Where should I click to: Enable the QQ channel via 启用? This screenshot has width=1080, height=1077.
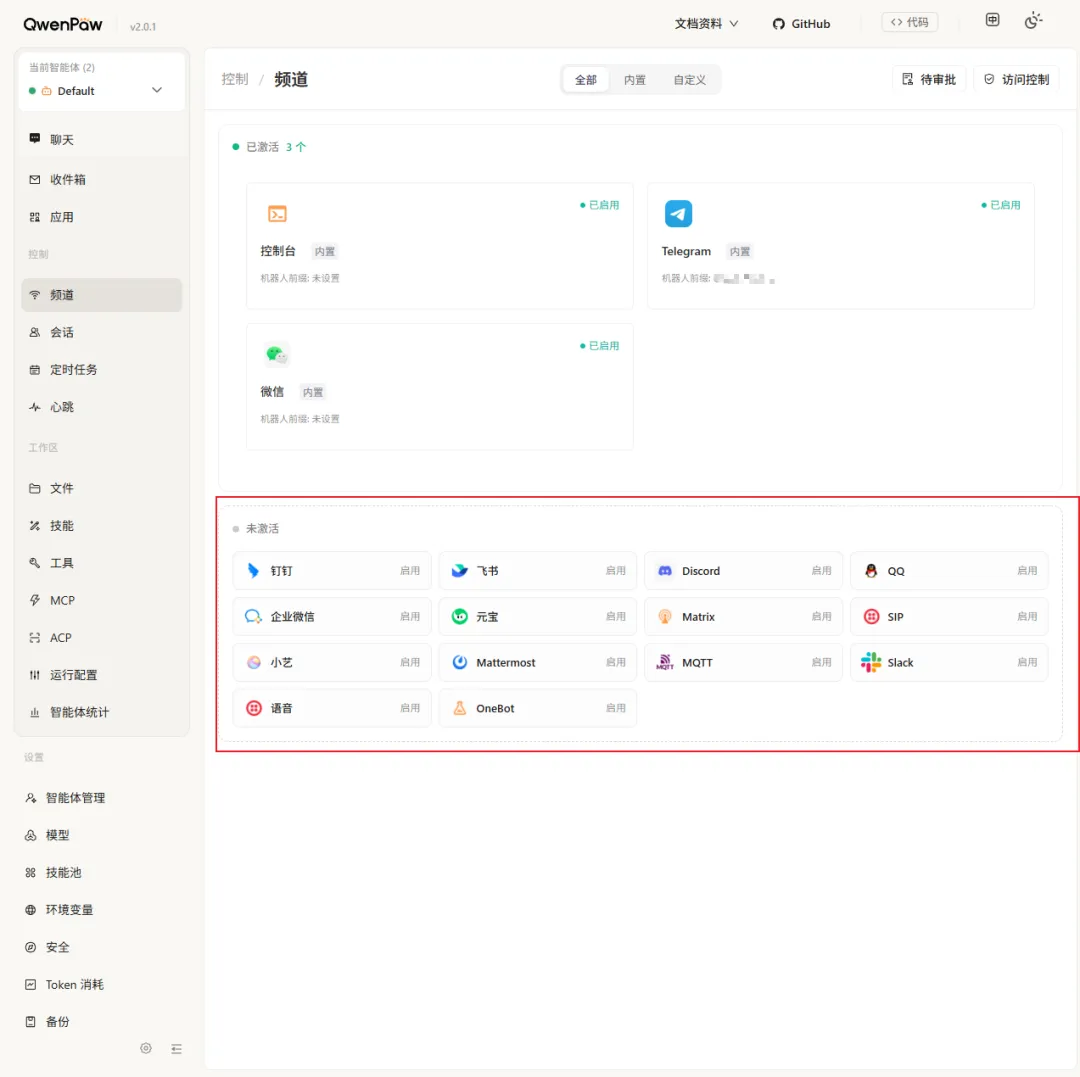tap(1027, 570)
